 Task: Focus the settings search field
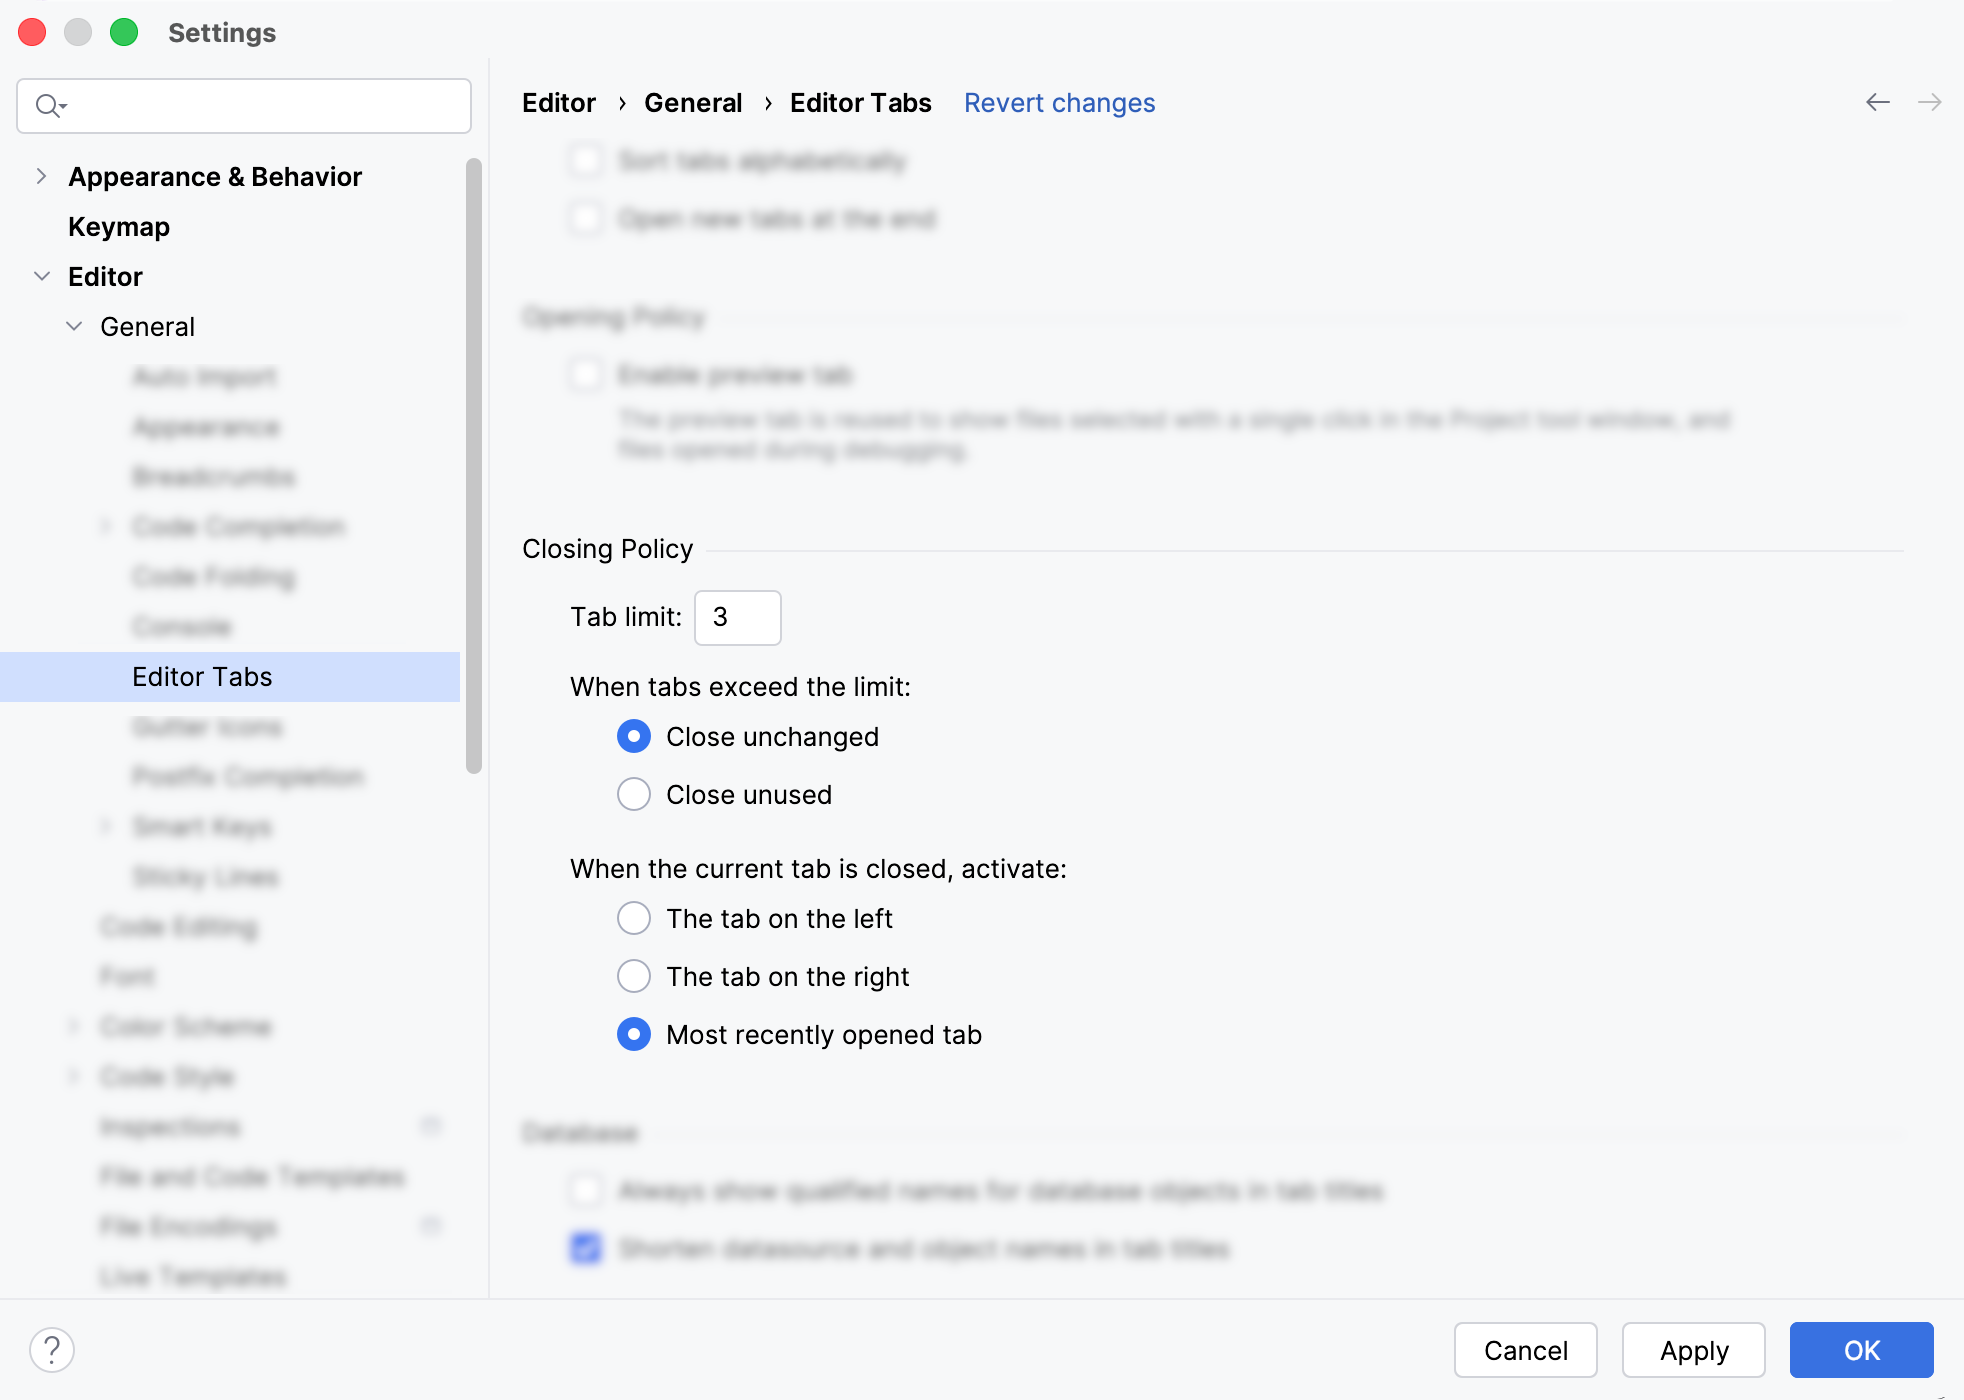coord(244,106)
